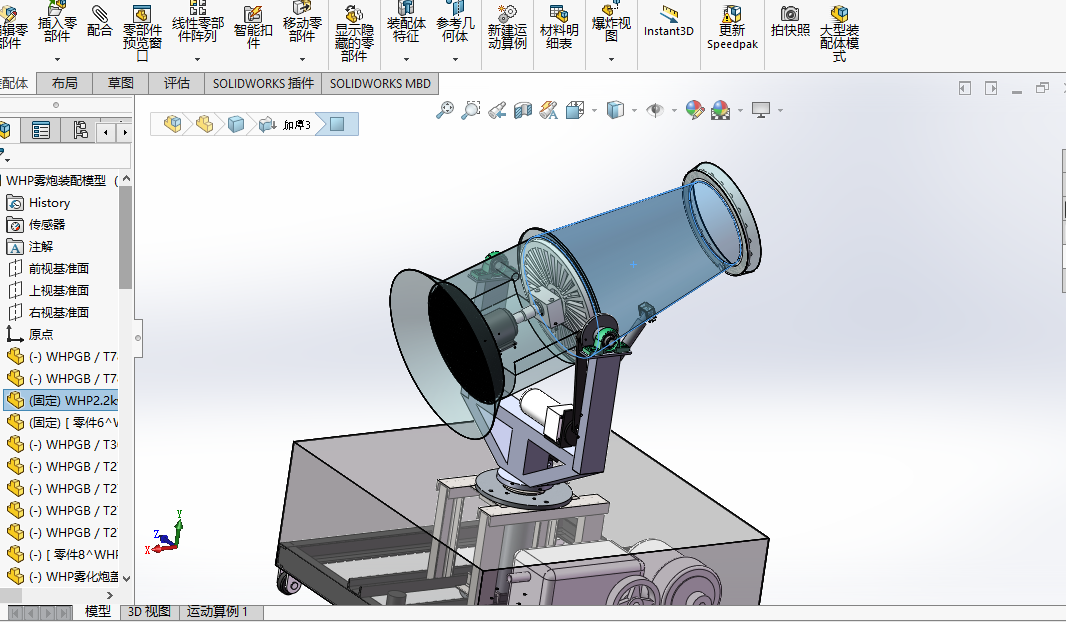This screenshot has height=622, width=1066.
Task: Switch to 布局 tab
Action: (65, 83)
